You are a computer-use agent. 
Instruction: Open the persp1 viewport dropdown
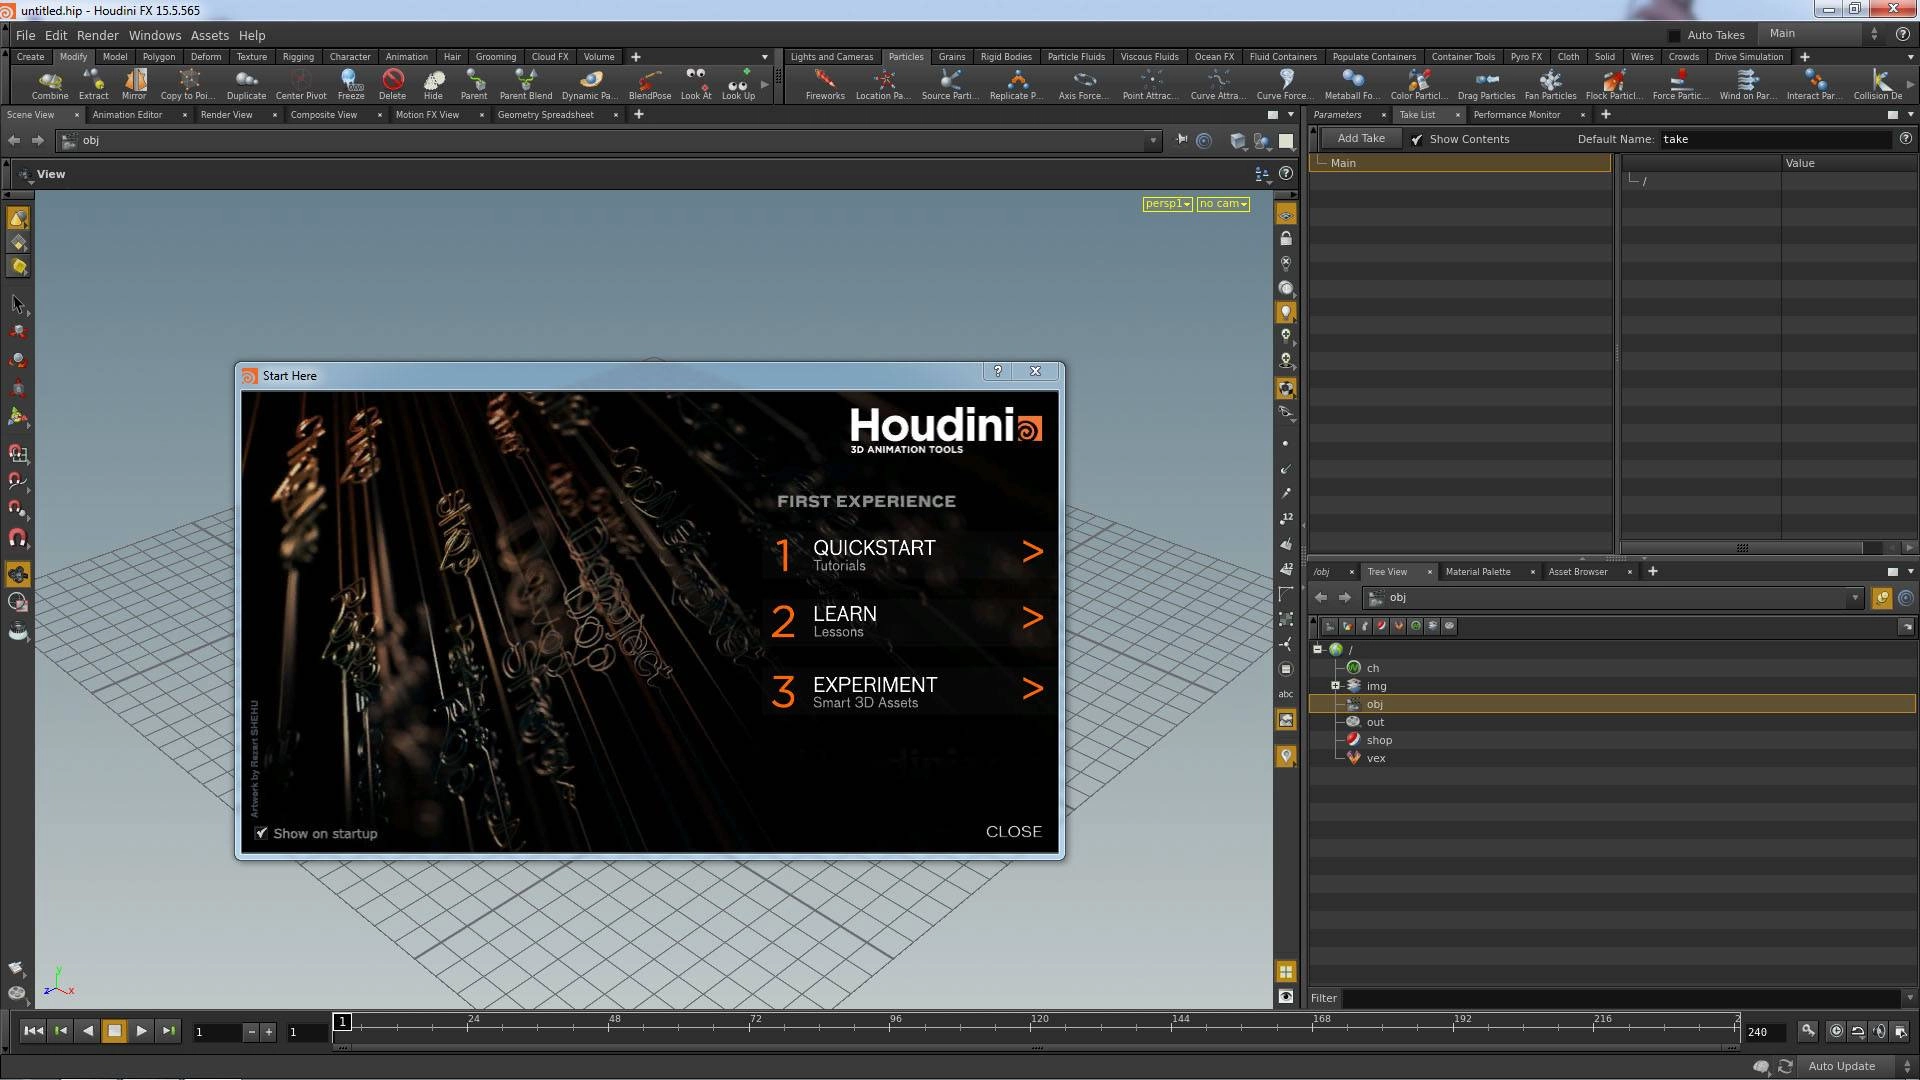1168,204
